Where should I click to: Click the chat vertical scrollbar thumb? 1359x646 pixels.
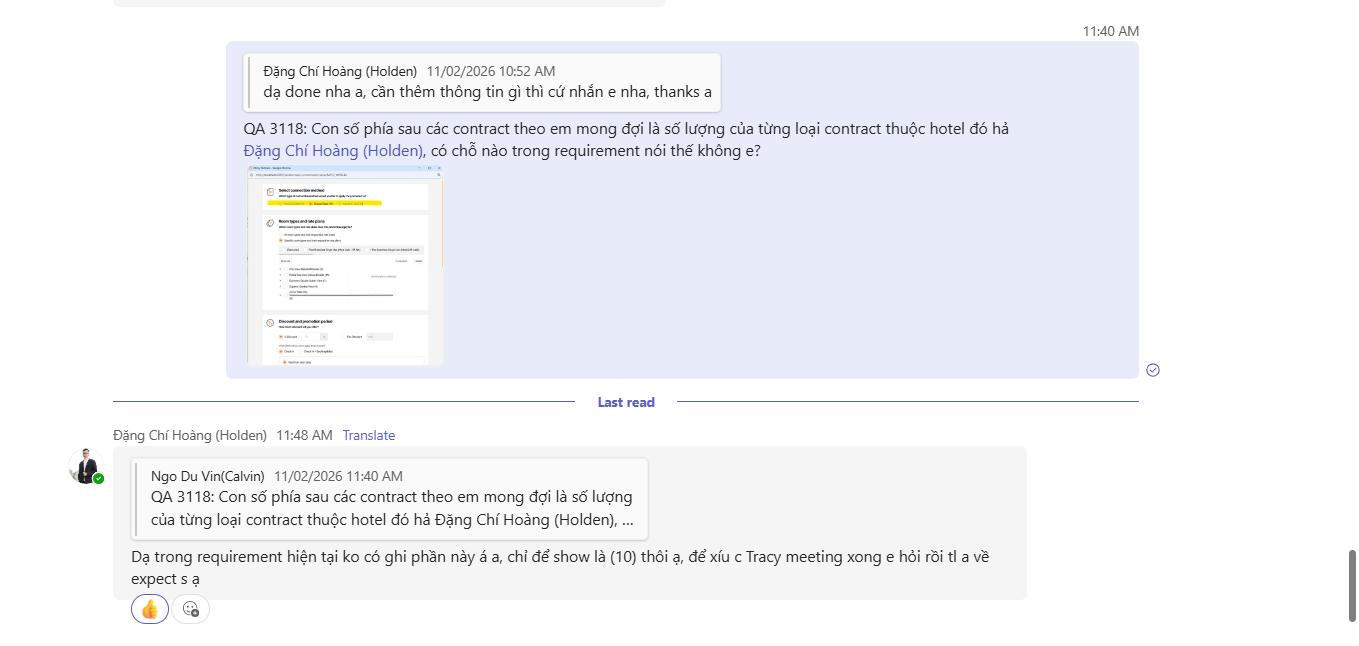[x=1352, y=585]
